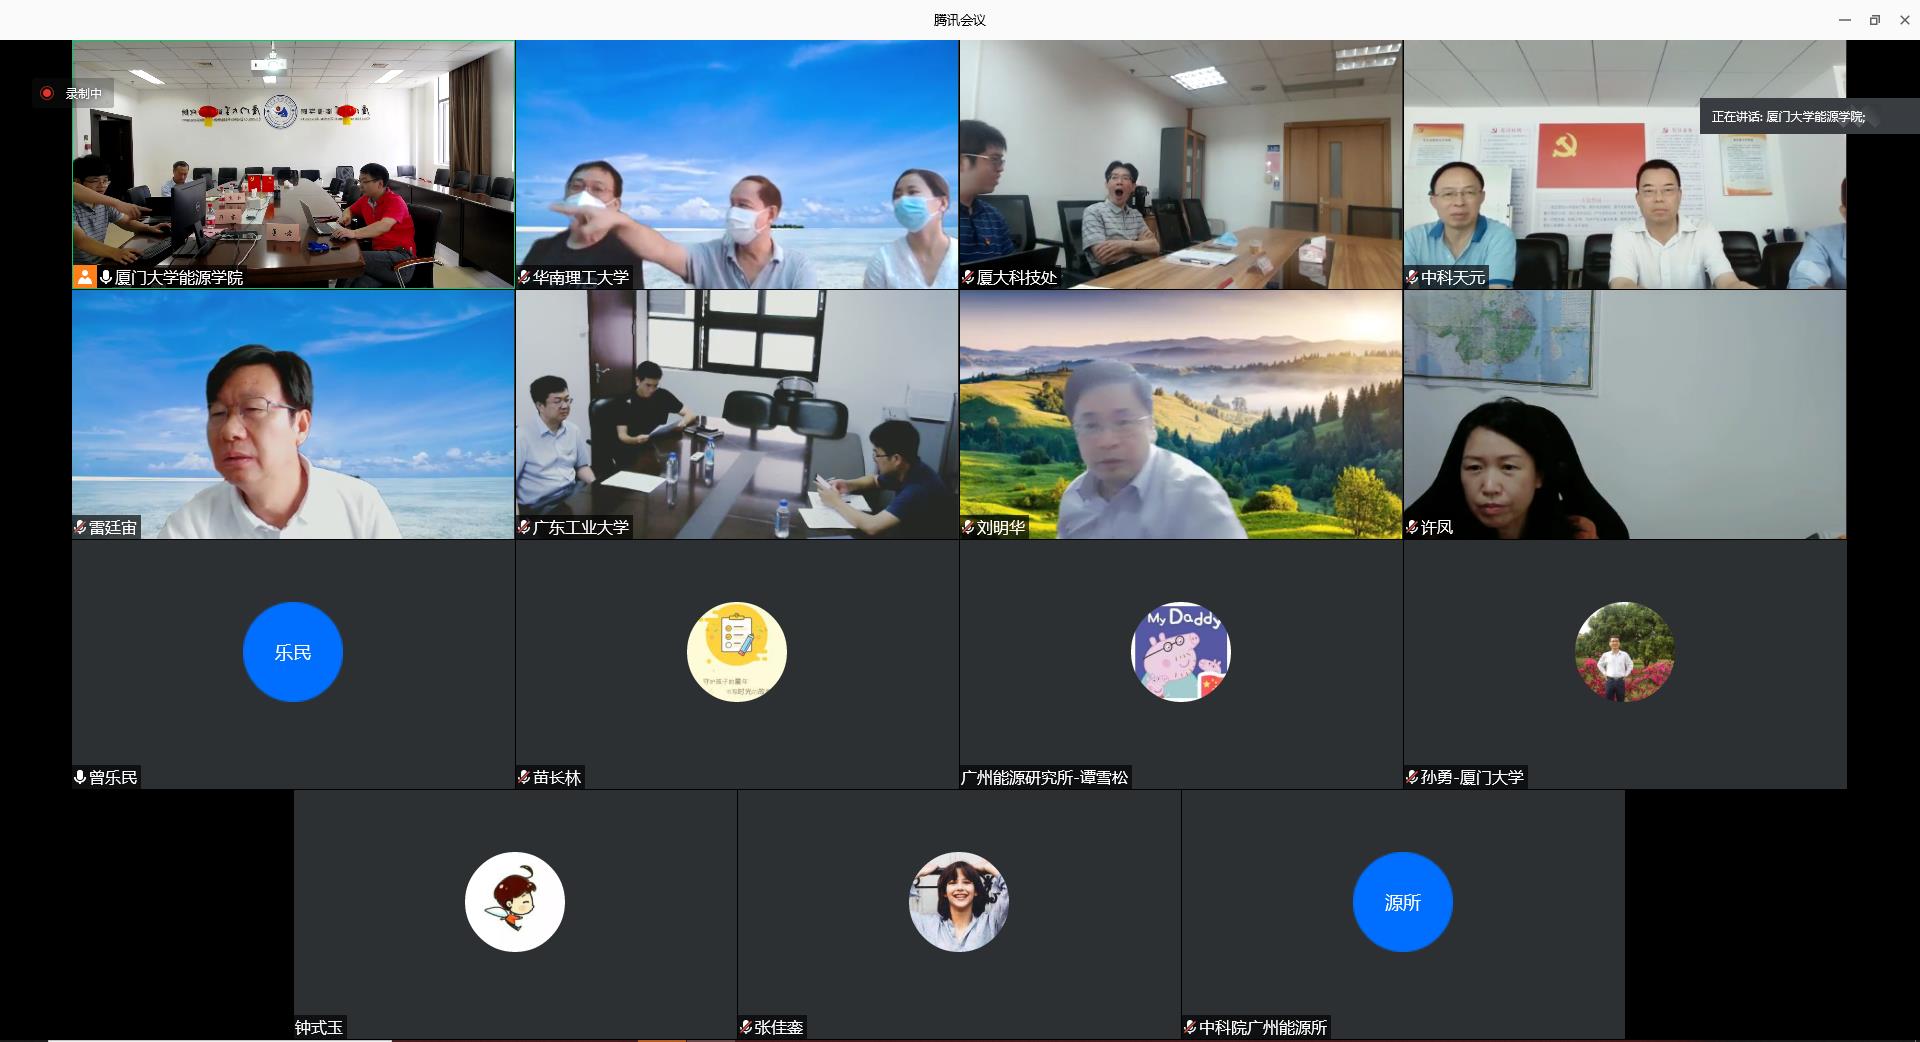Select the 广东工业大学 video tile

click(x=737, y=415)
